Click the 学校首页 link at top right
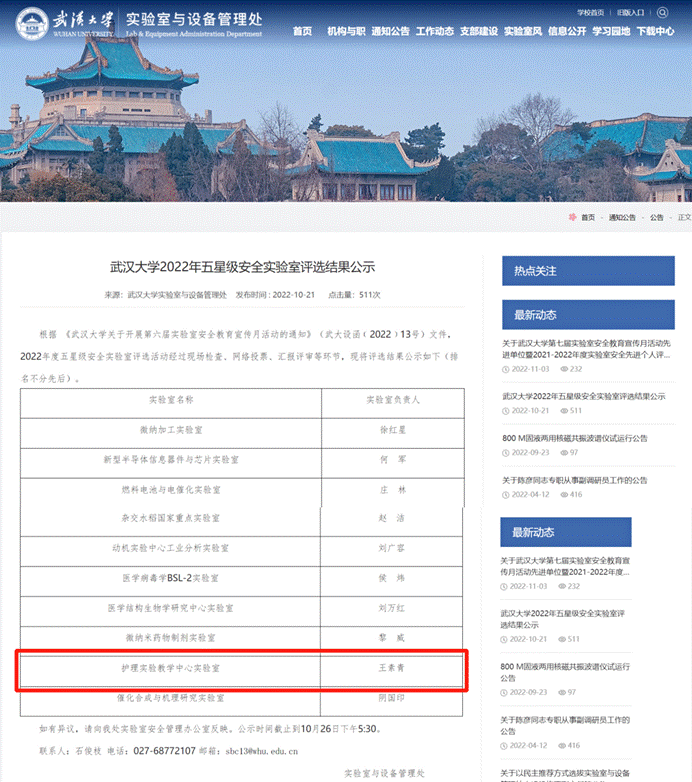 pyautogui.click(x=590, y=12)
